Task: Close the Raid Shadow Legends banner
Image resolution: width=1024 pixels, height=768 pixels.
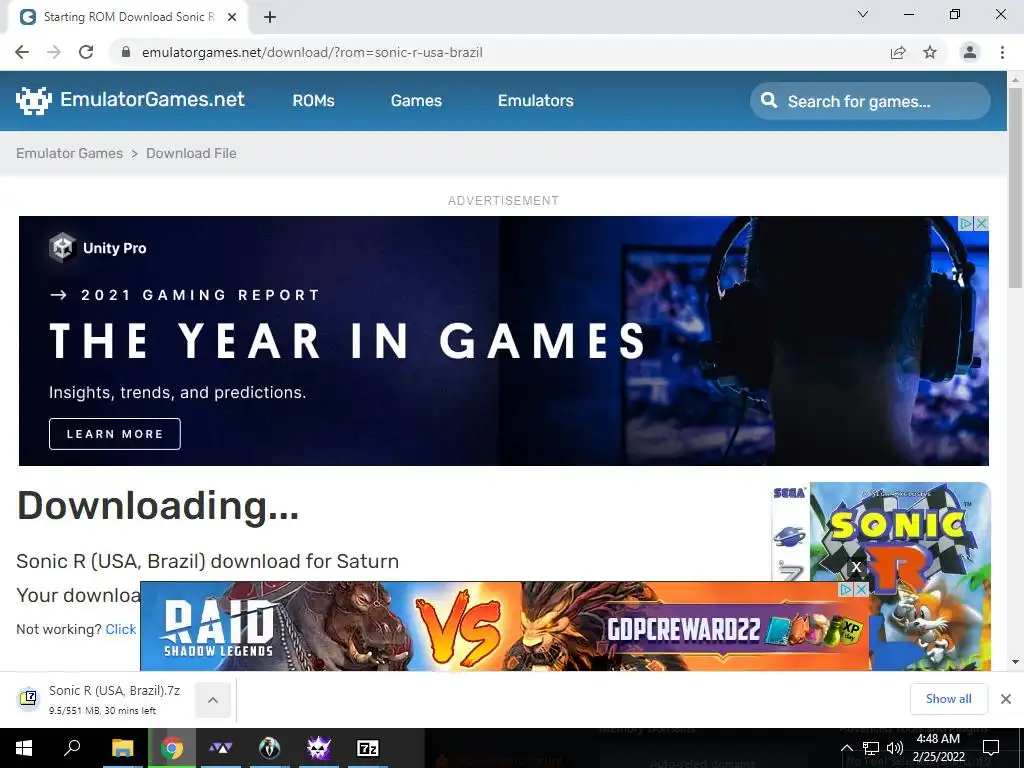Action: tap(861, 589)
